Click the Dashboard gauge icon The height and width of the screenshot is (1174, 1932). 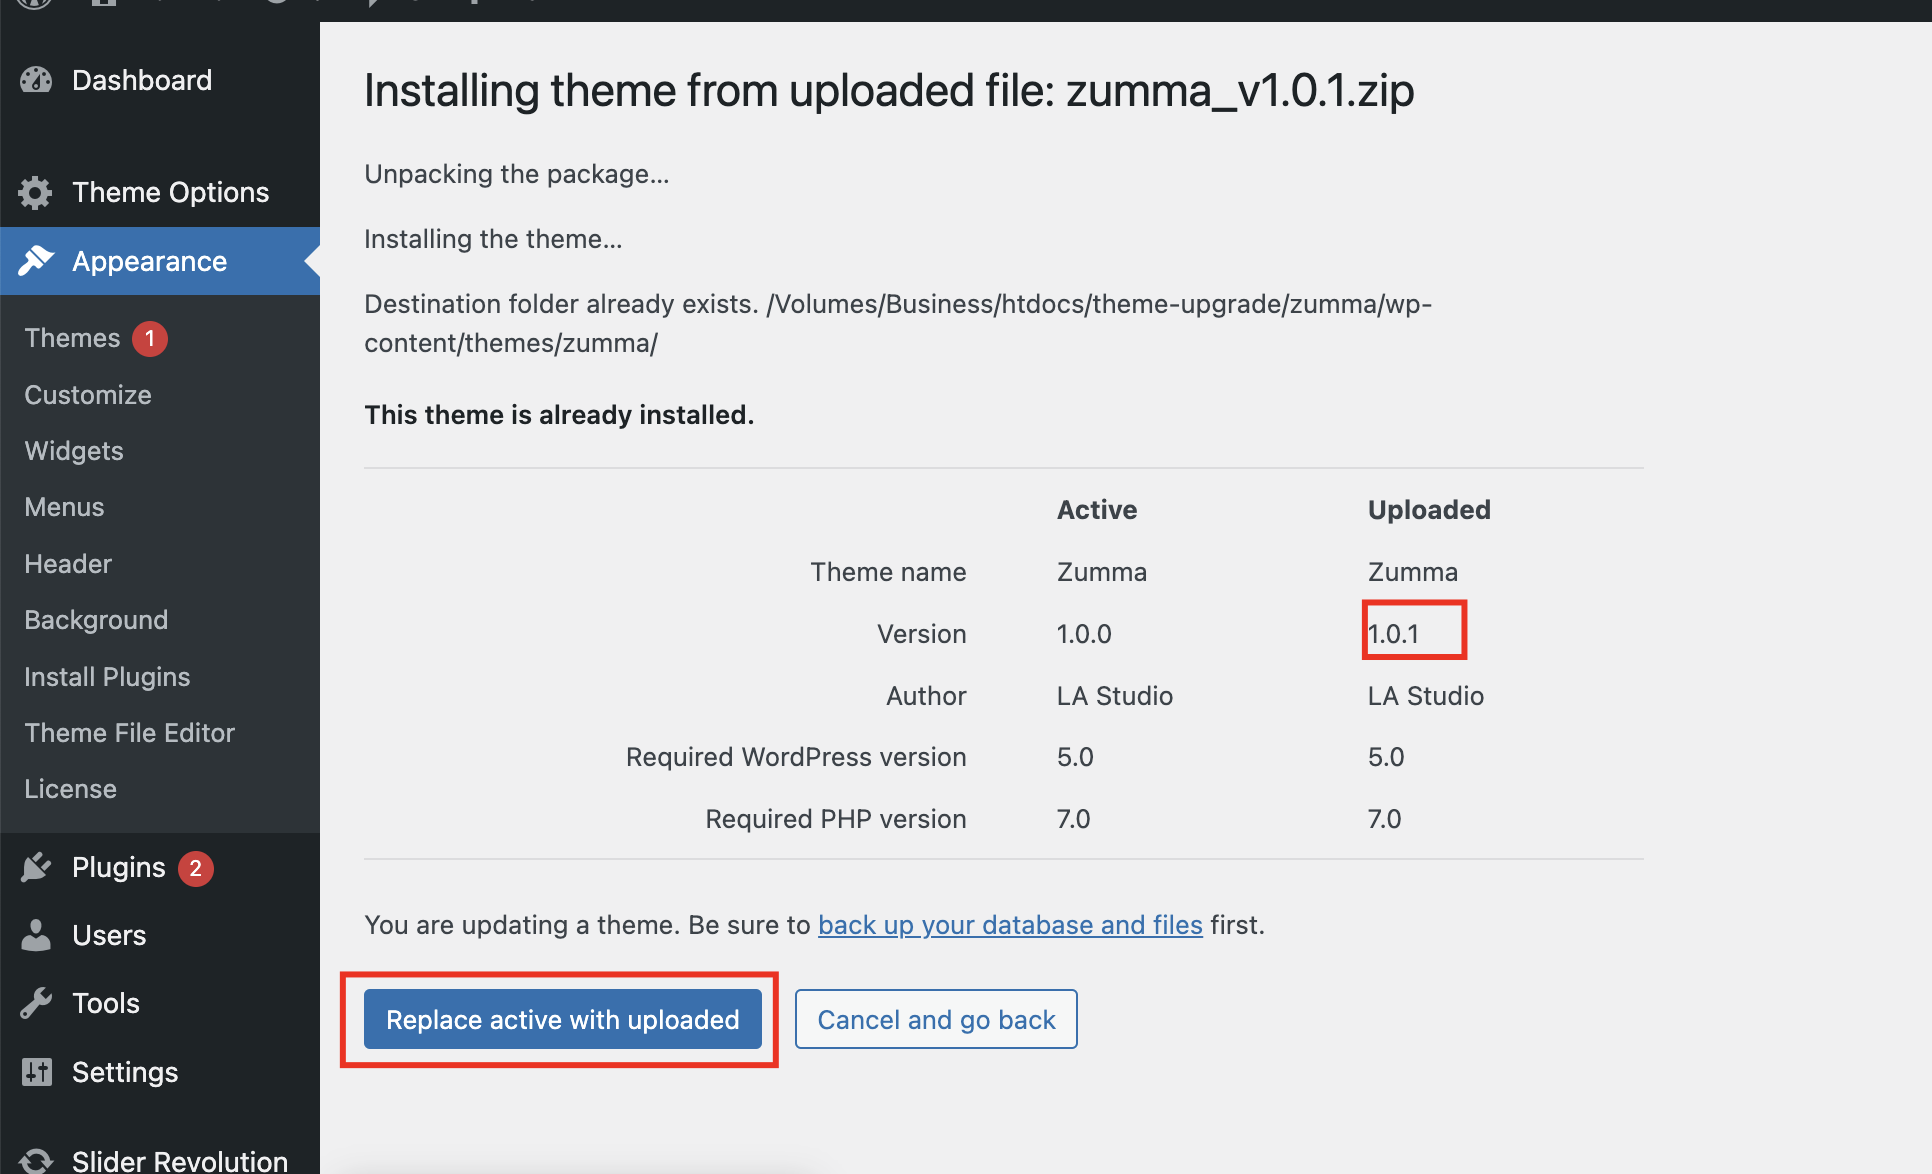click(x=36, y=80)
